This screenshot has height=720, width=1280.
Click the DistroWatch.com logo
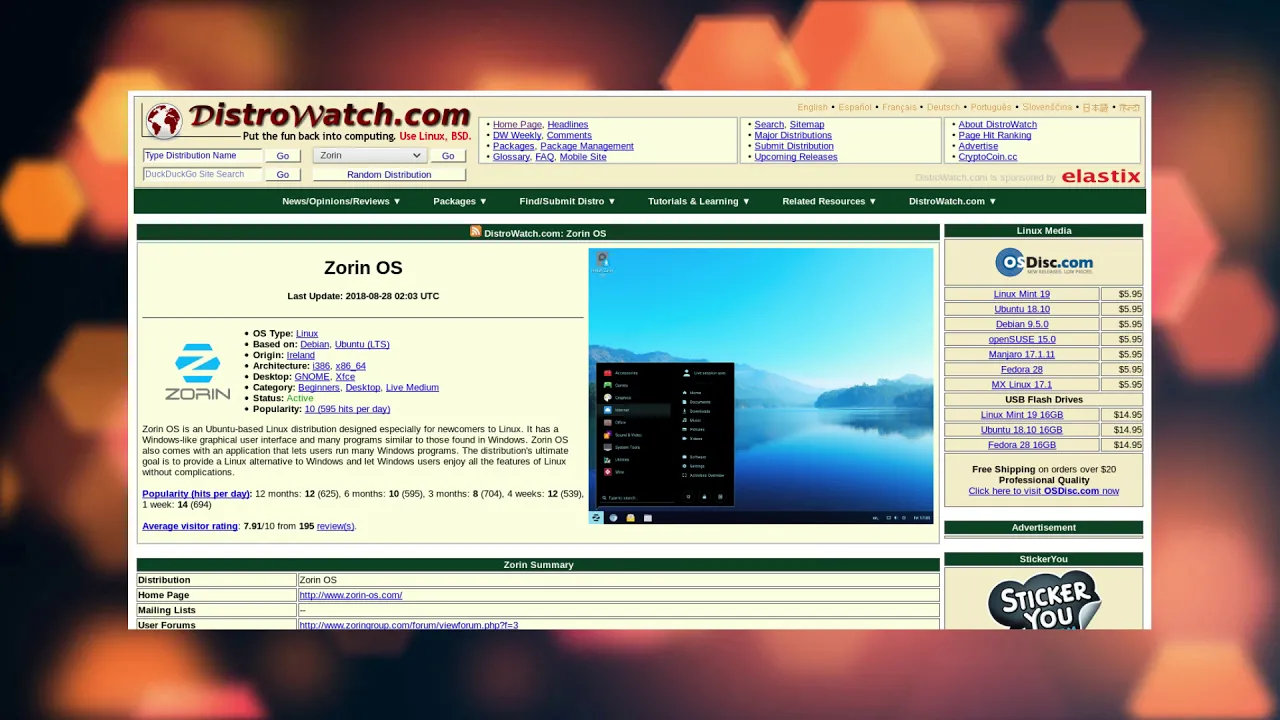tap(307, 120)
